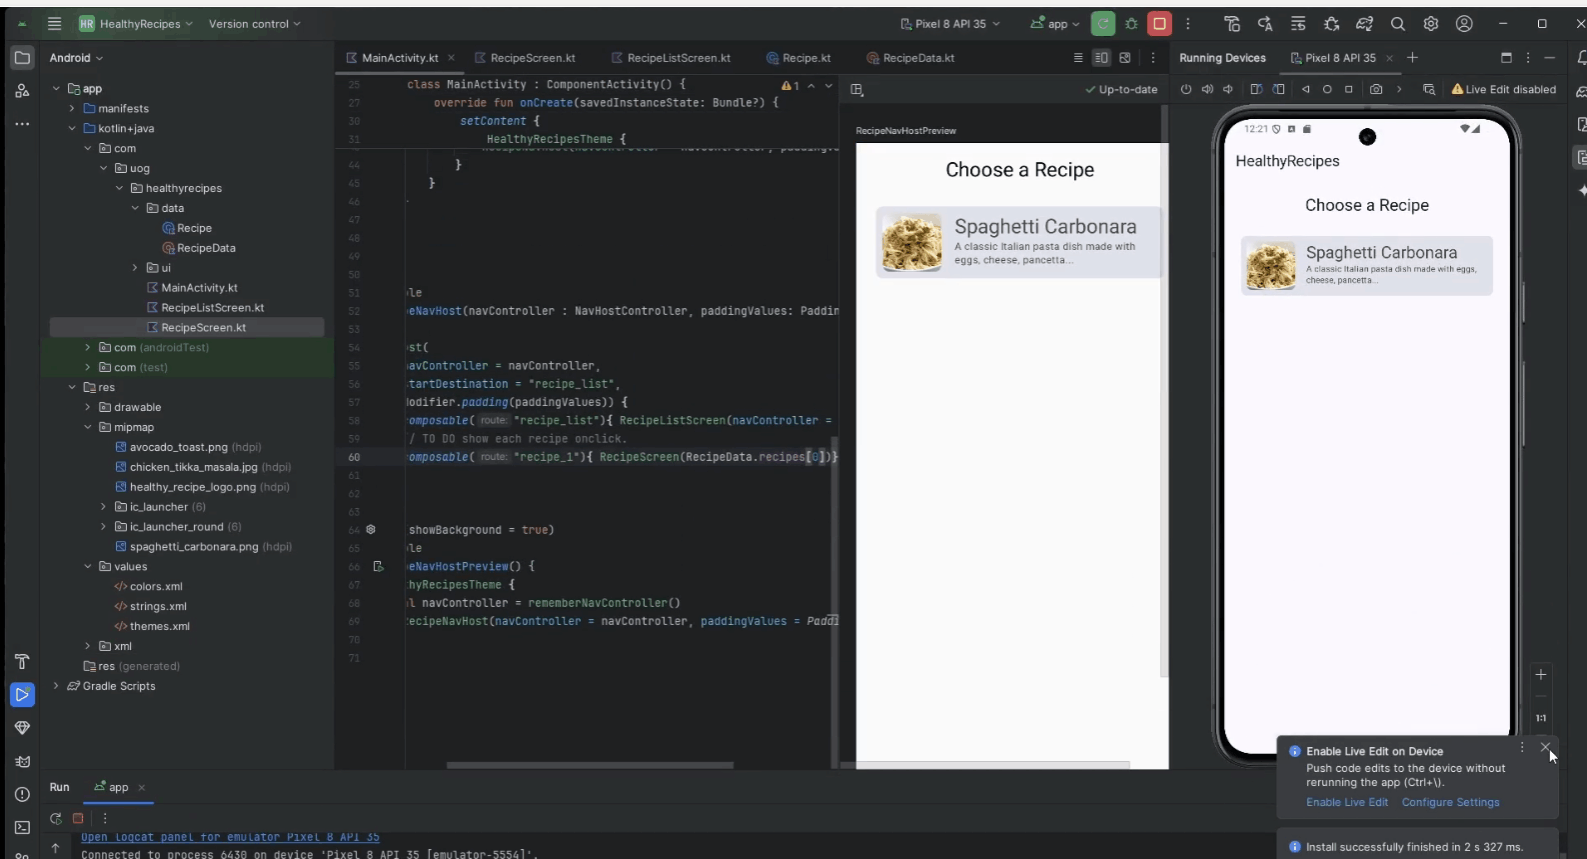Open the App Quality Insights diamond icon

[x=22, y=728]
